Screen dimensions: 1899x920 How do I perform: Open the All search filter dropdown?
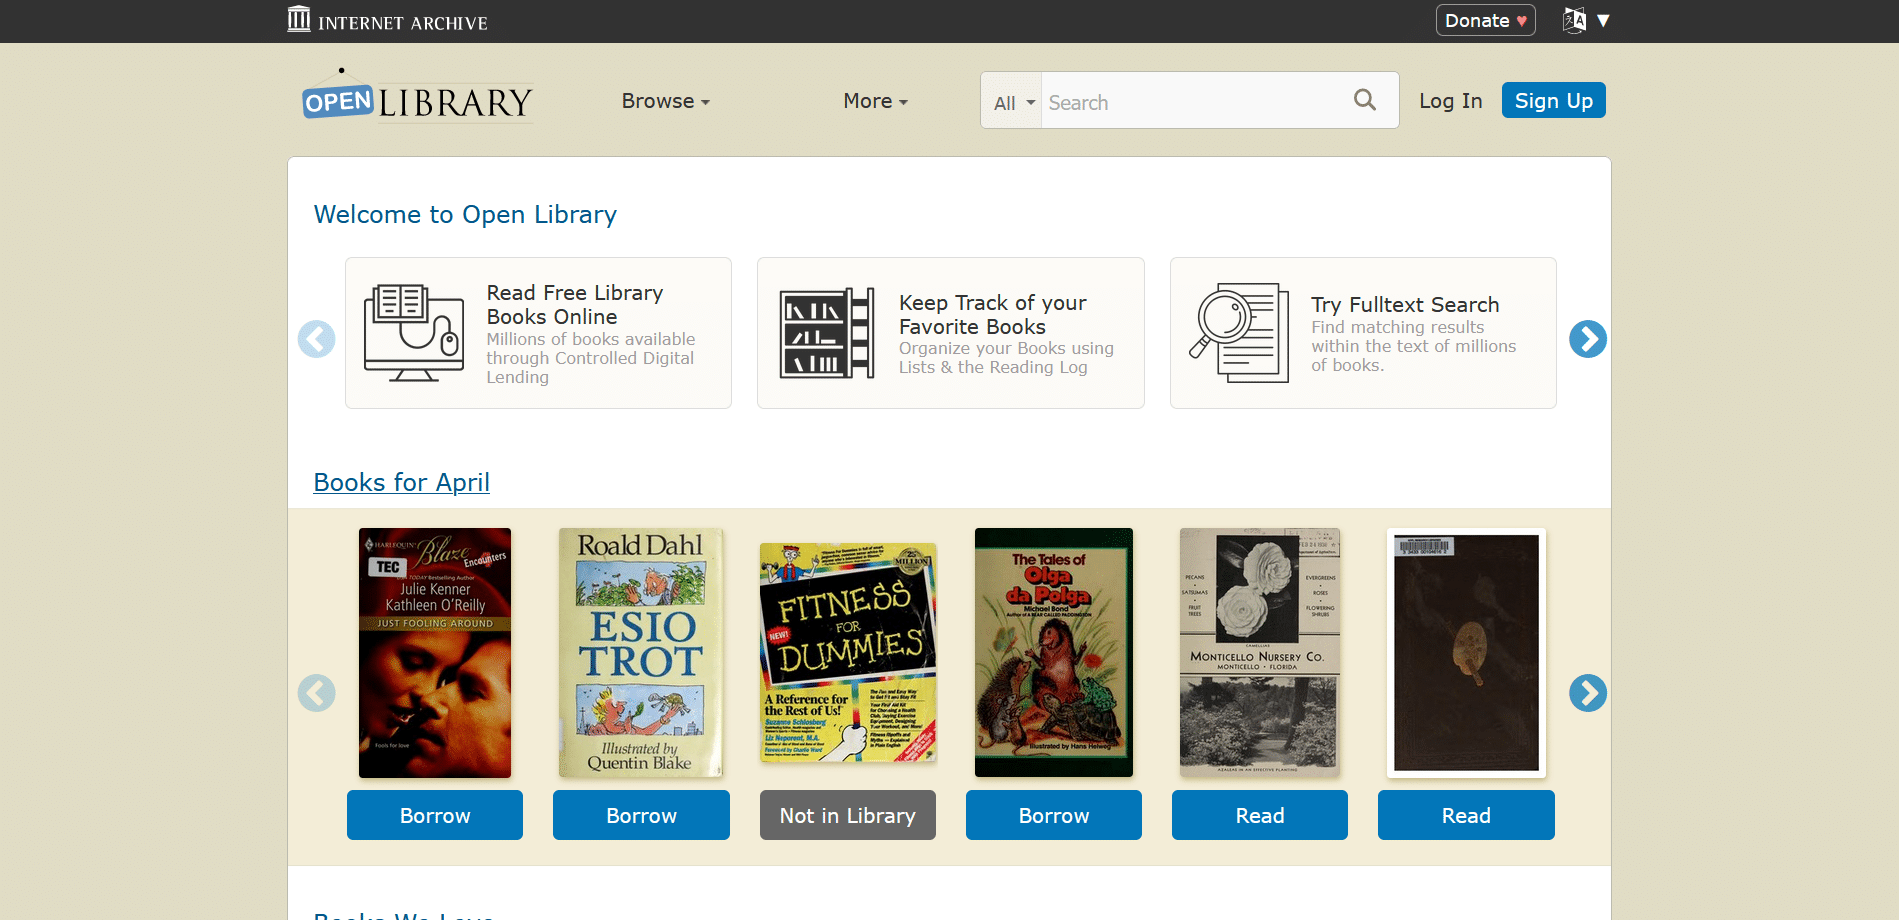click(x=1013, y=102)
